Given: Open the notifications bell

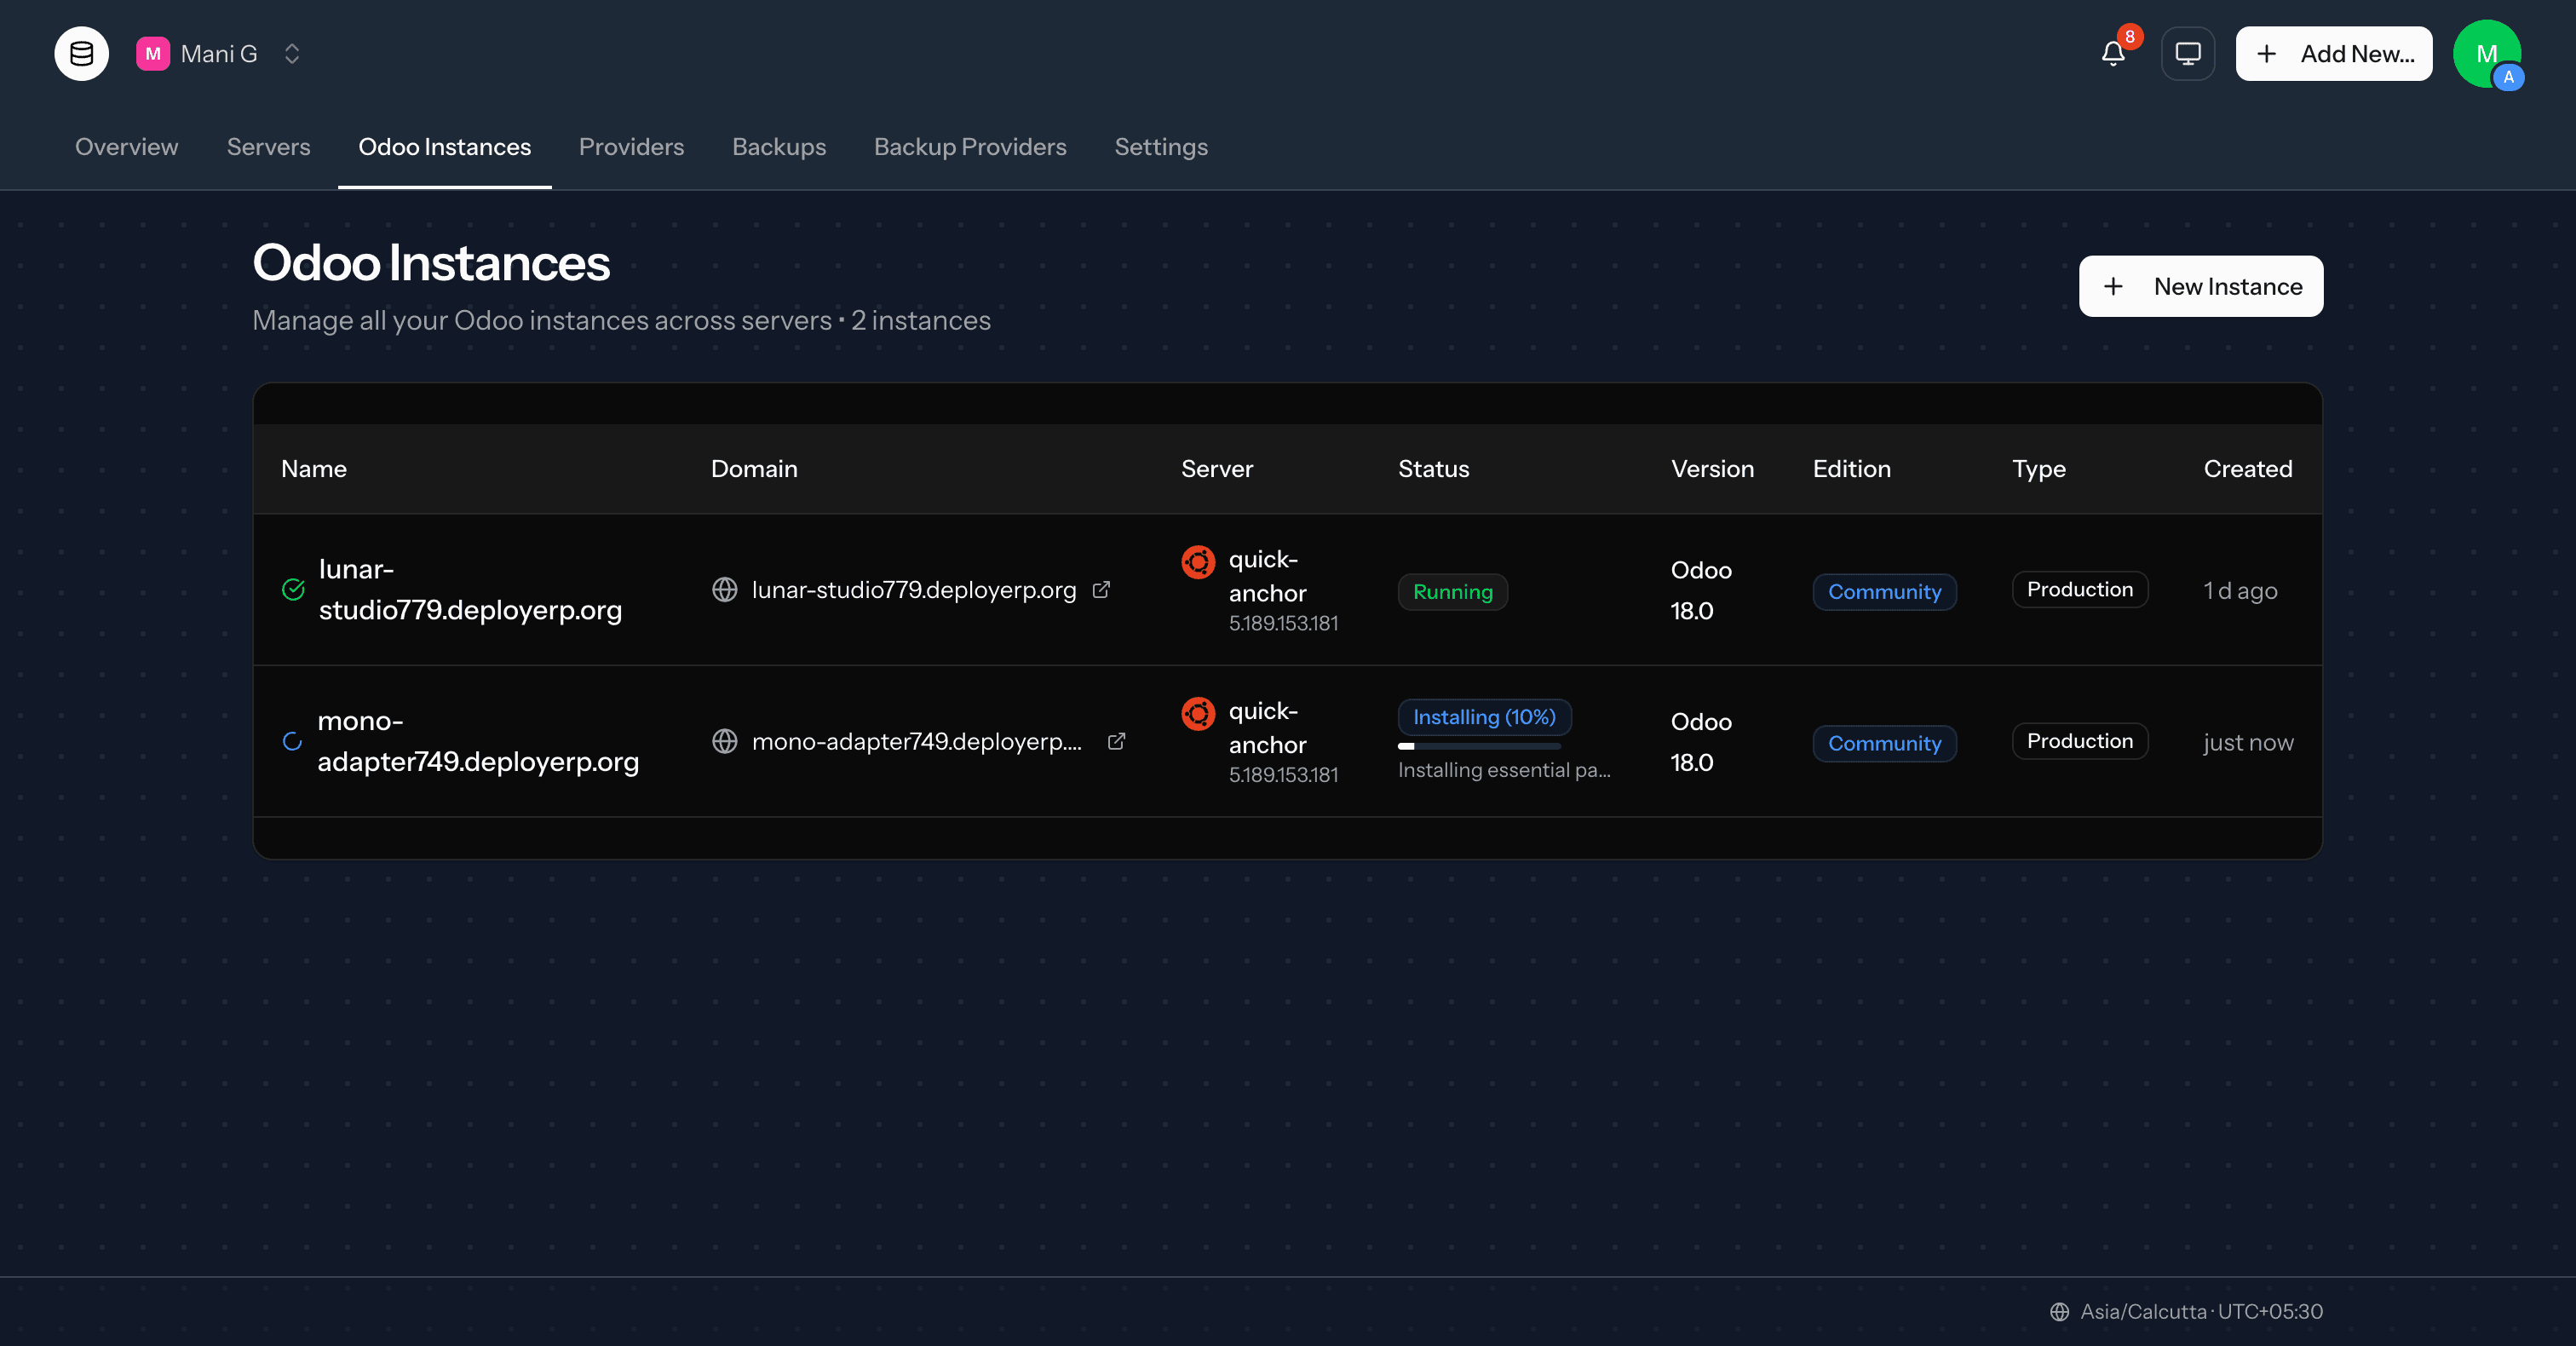Looking at the screenshot, I should (2113, 54).
